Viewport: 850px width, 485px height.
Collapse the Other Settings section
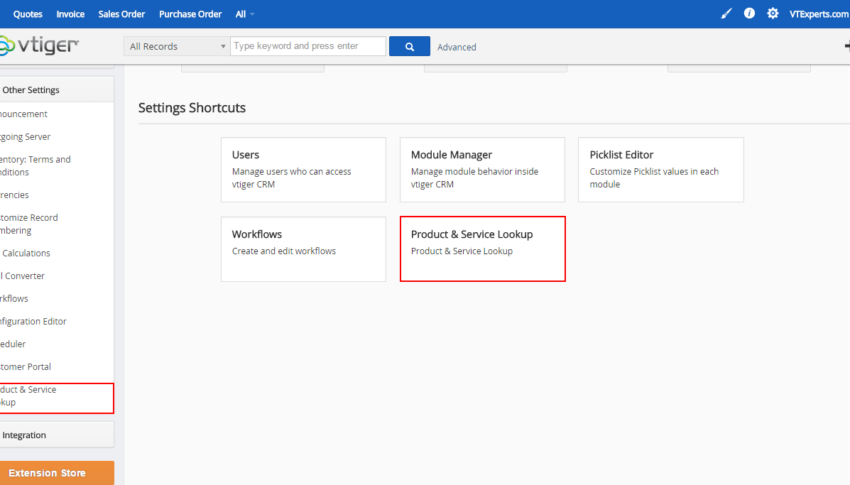(56, 90)
